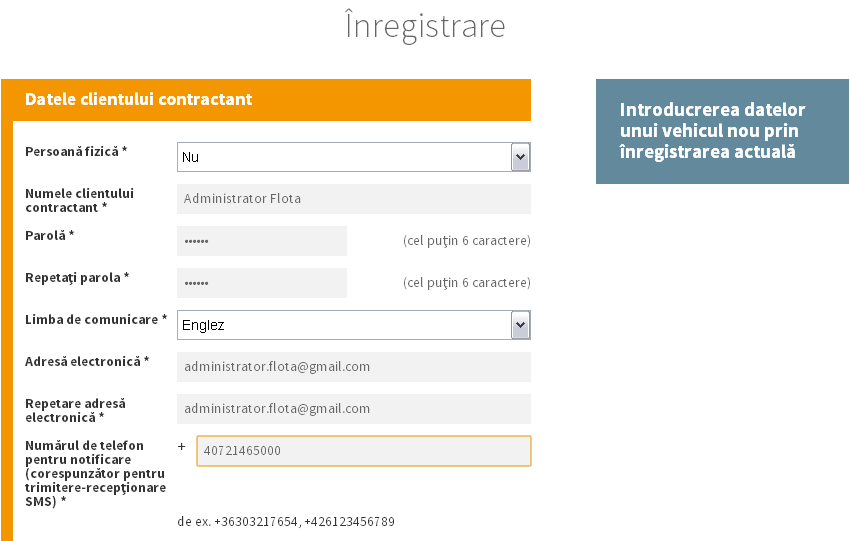The image size is (850, 541).
Task: Click the Limba de comunicare label
Action: (x=96, y=319)
